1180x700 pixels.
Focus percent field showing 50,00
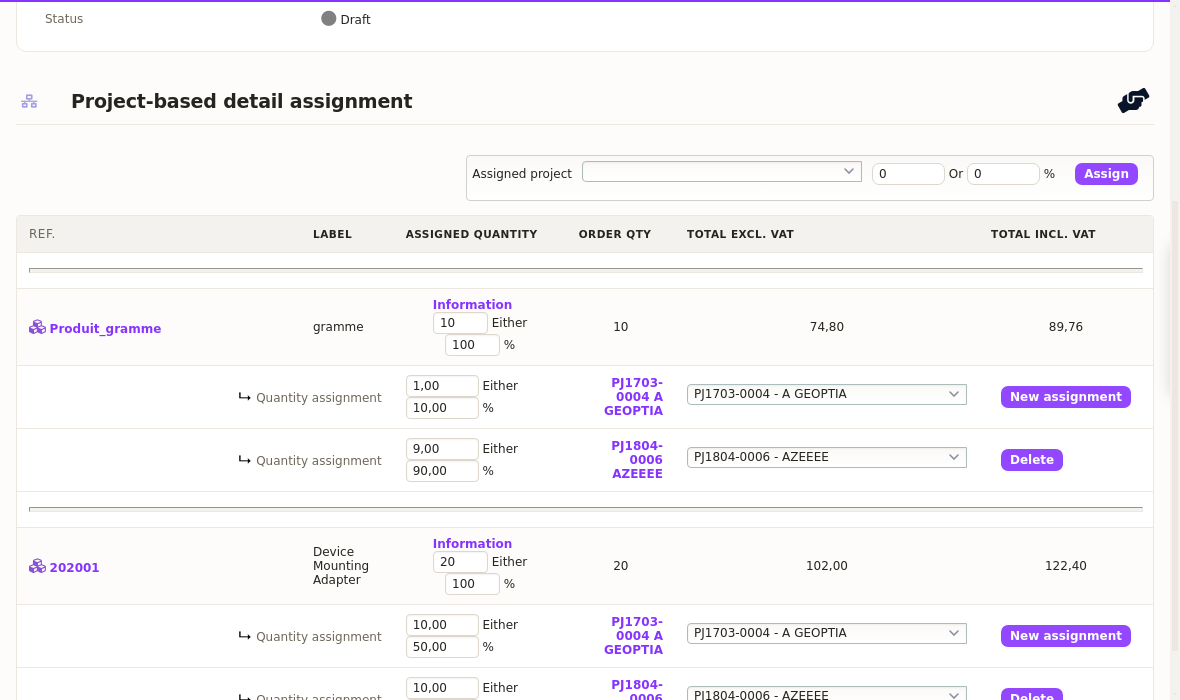[442, 647]
